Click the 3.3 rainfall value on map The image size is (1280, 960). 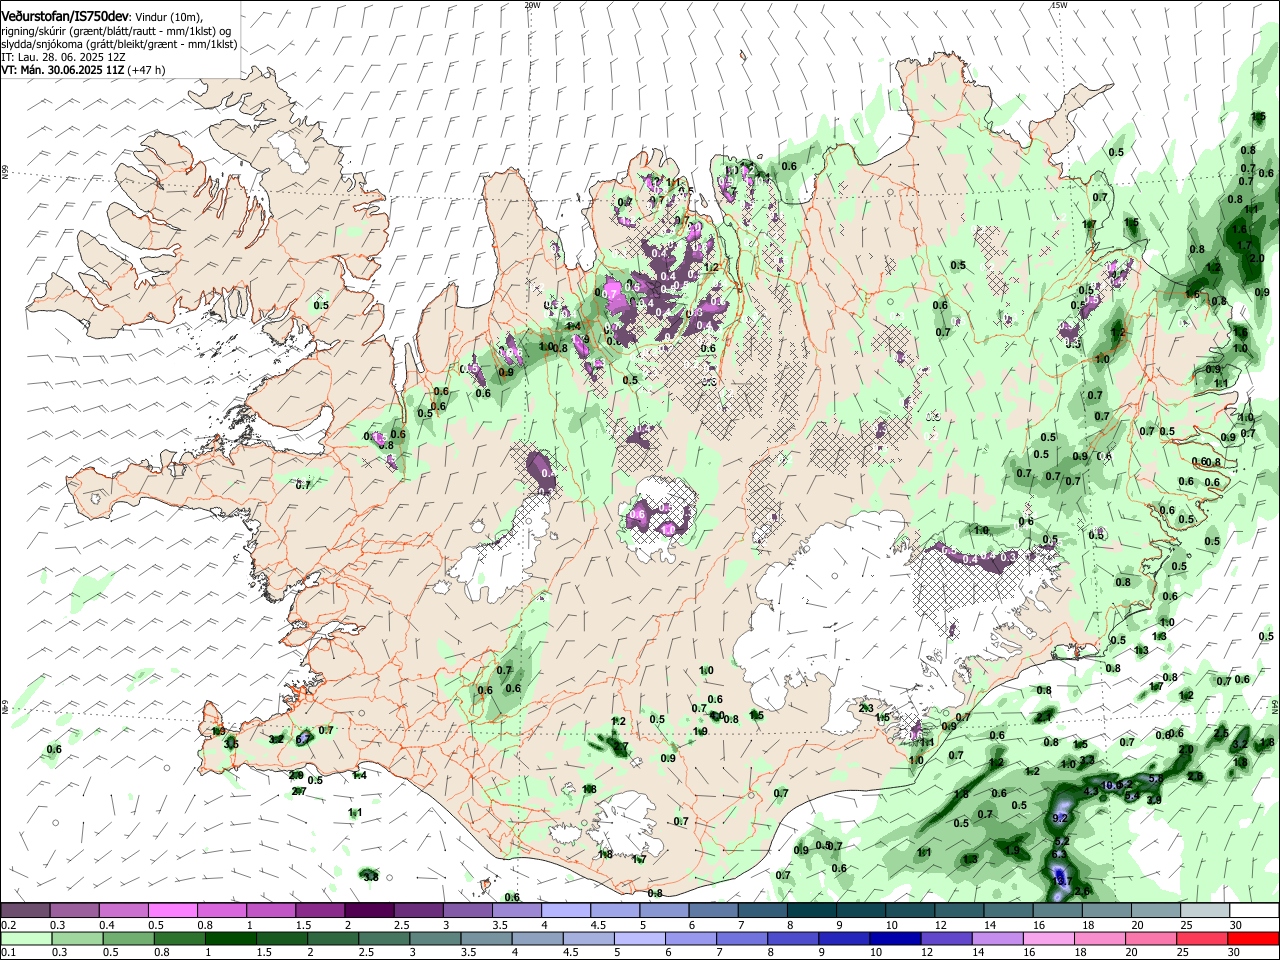click(1086, 761)
